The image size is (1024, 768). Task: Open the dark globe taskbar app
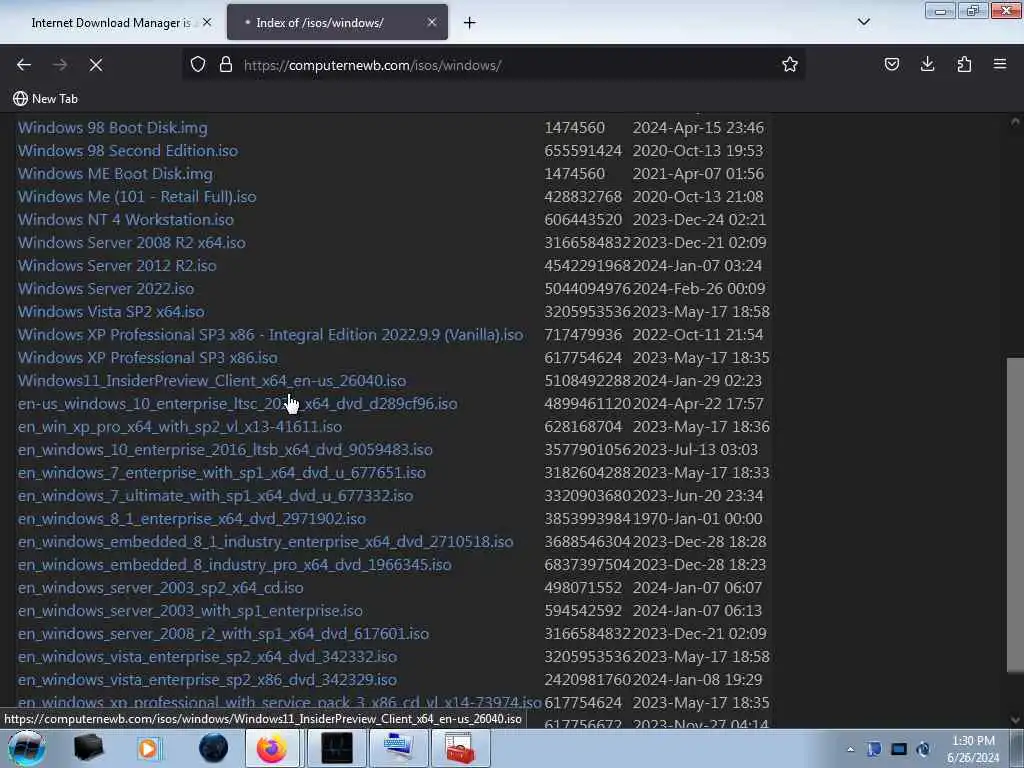(214, 748)
